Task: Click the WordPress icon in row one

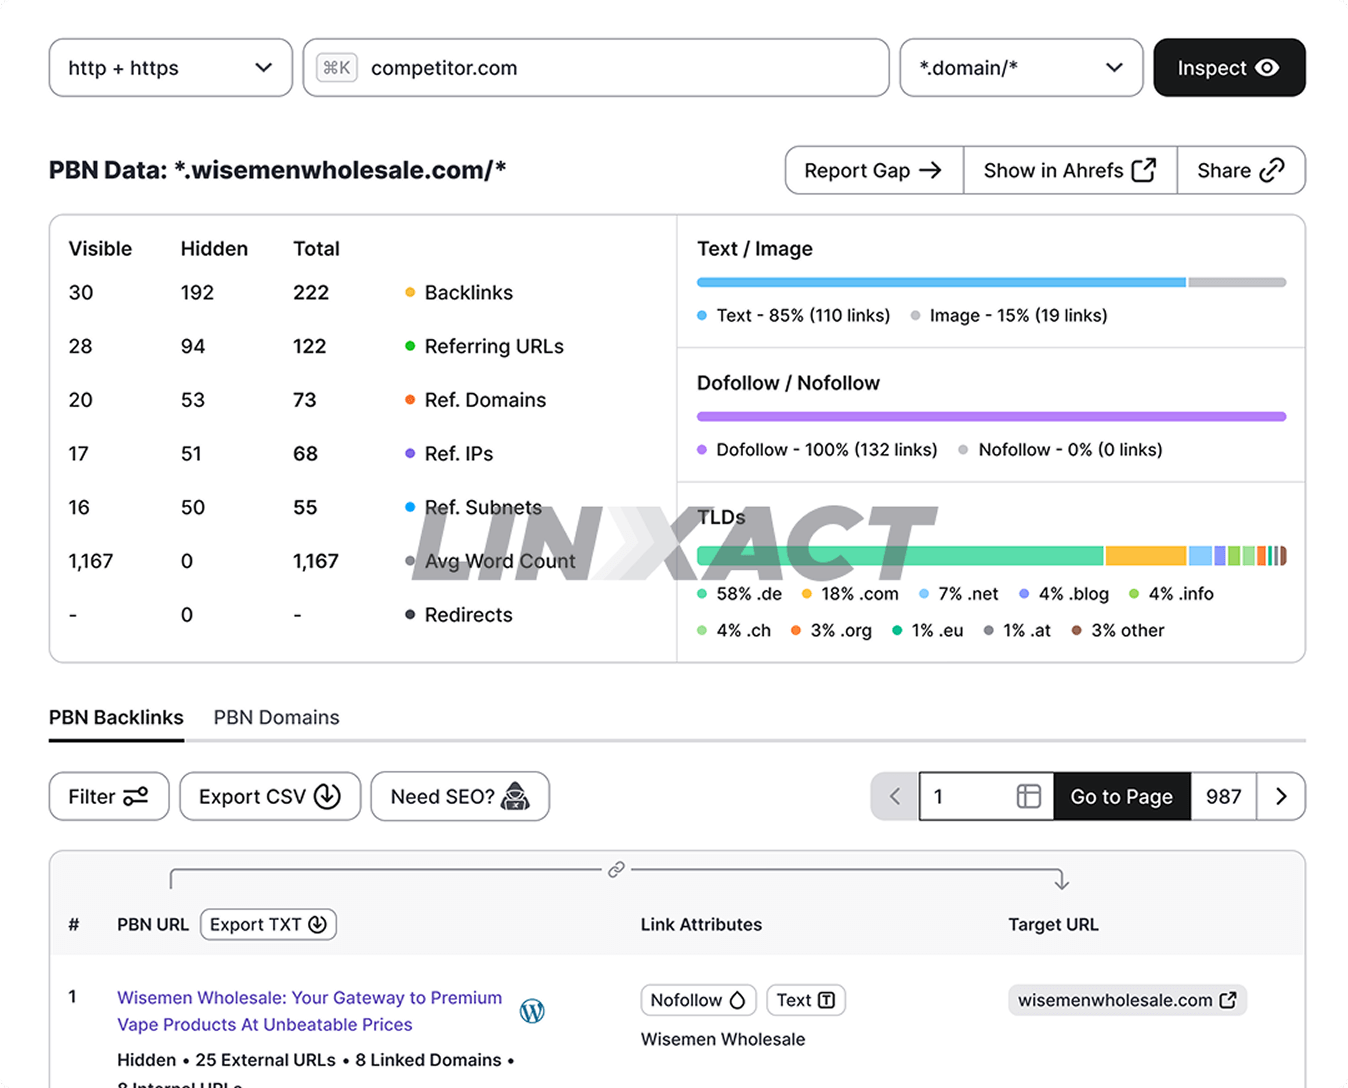Action: tap(532, 1011)
